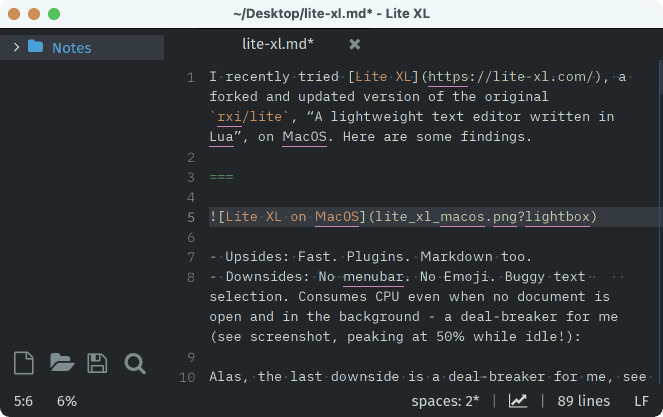
Task: Select the Notes label in the sidebar
Action: coord(71,48)
